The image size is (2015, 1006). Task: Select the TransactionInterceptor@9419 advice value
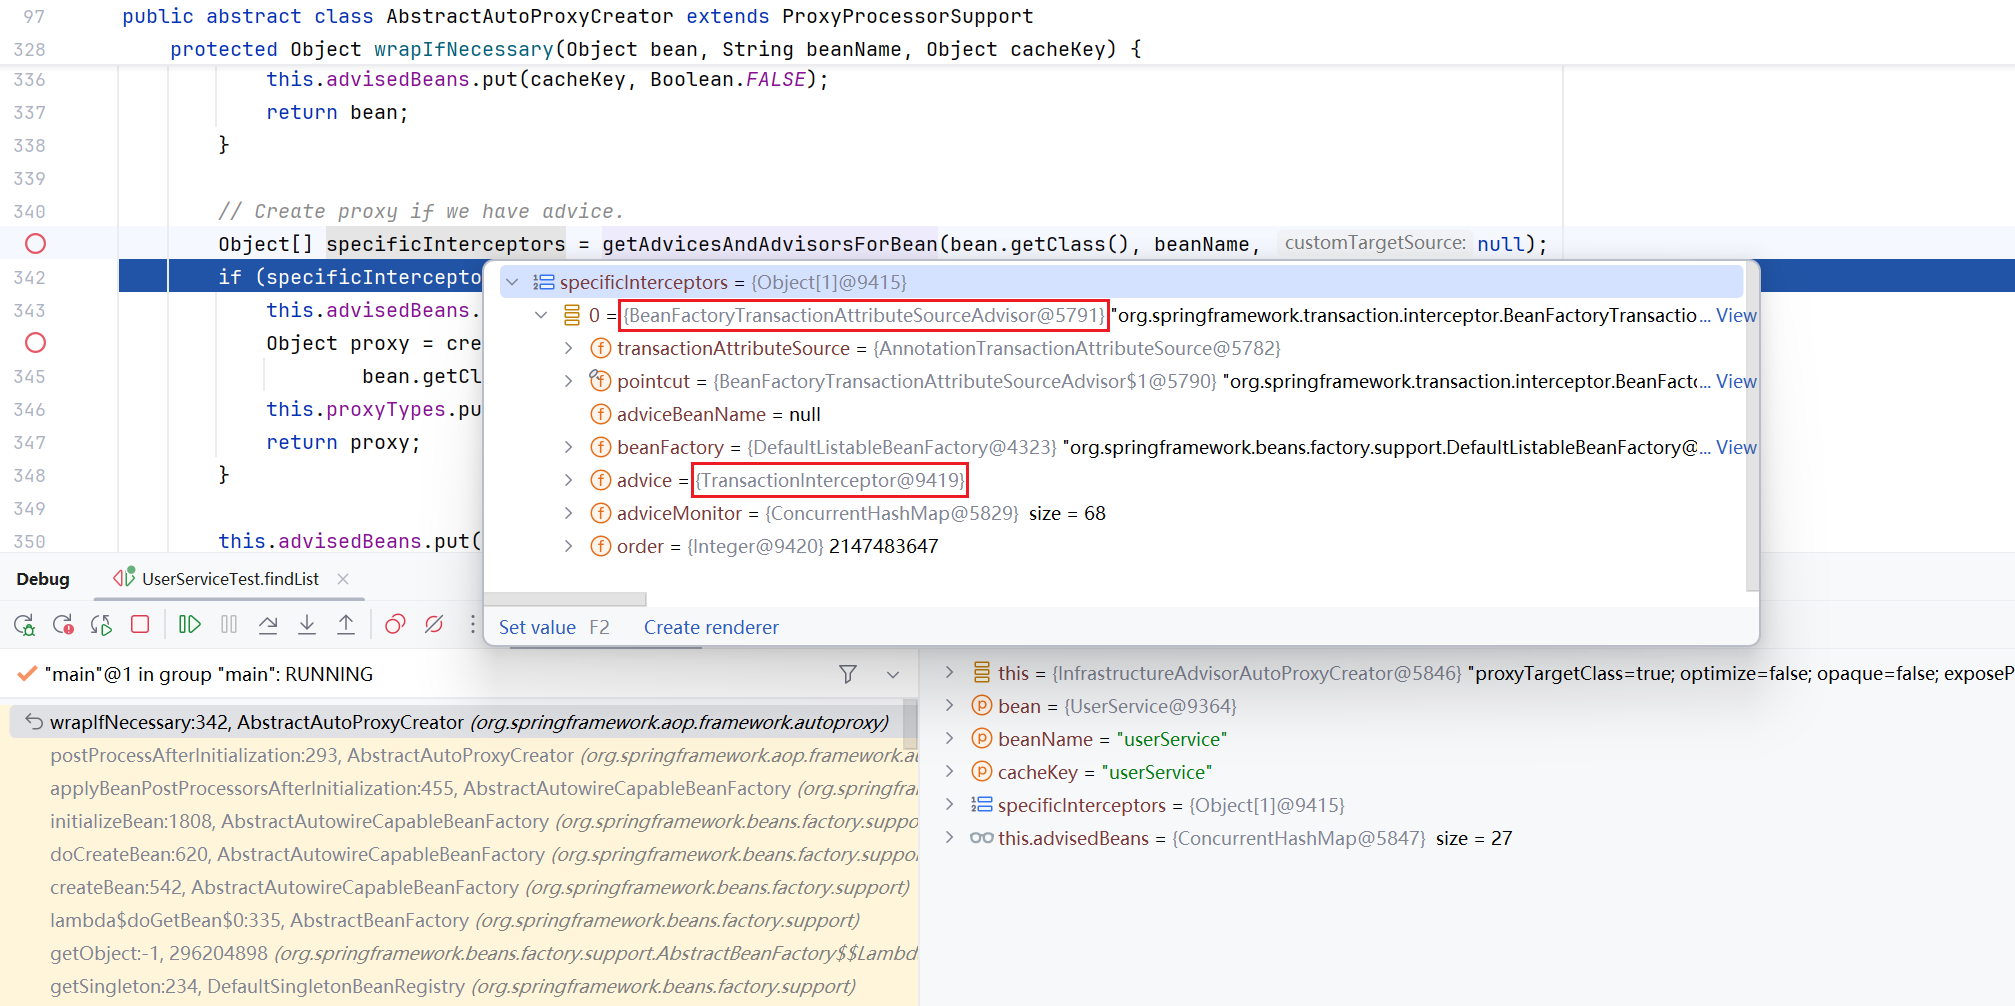[x=831, y=480]
